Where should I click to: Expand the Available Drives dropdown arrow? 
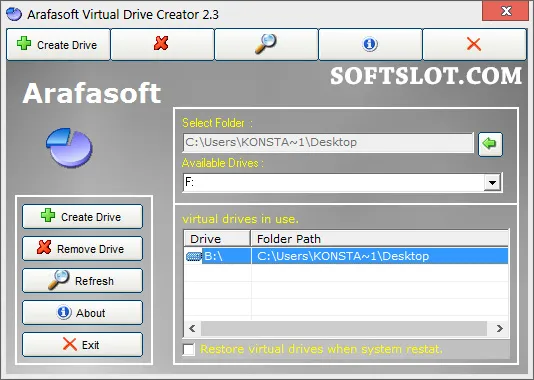(492, 183)
